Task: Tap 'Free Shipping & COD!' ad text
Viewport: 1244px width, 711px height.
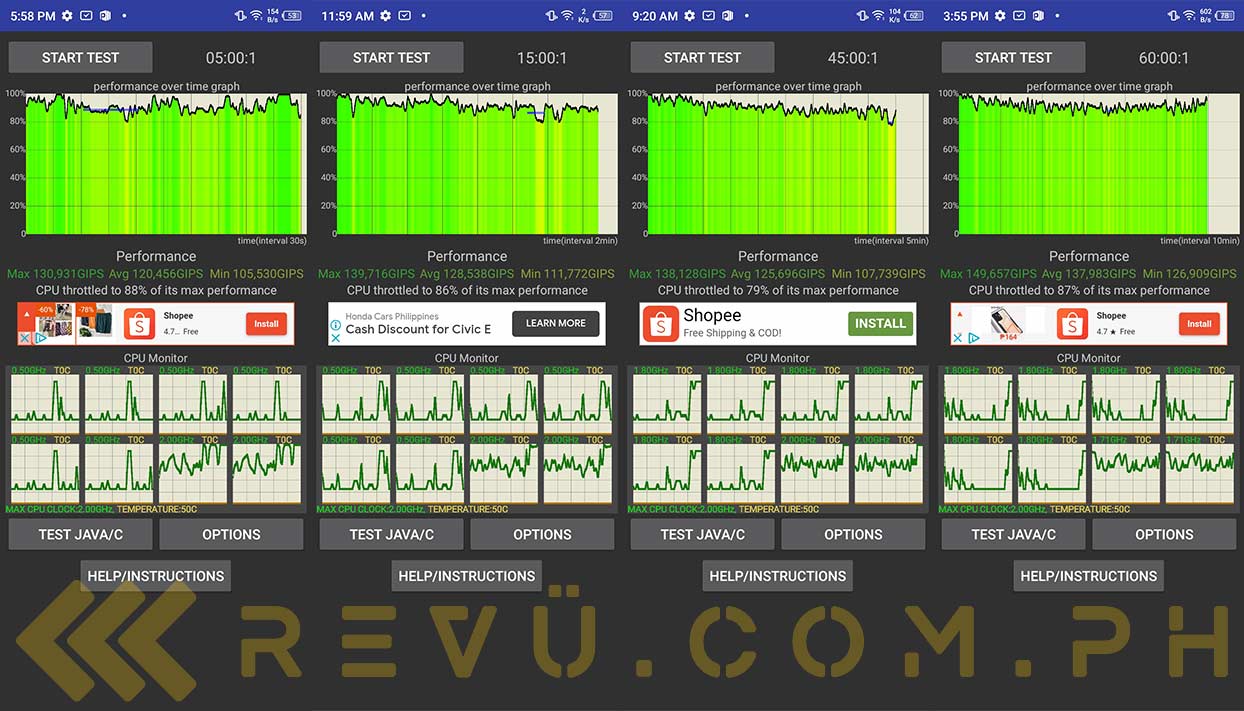Action: pos(733,333)
